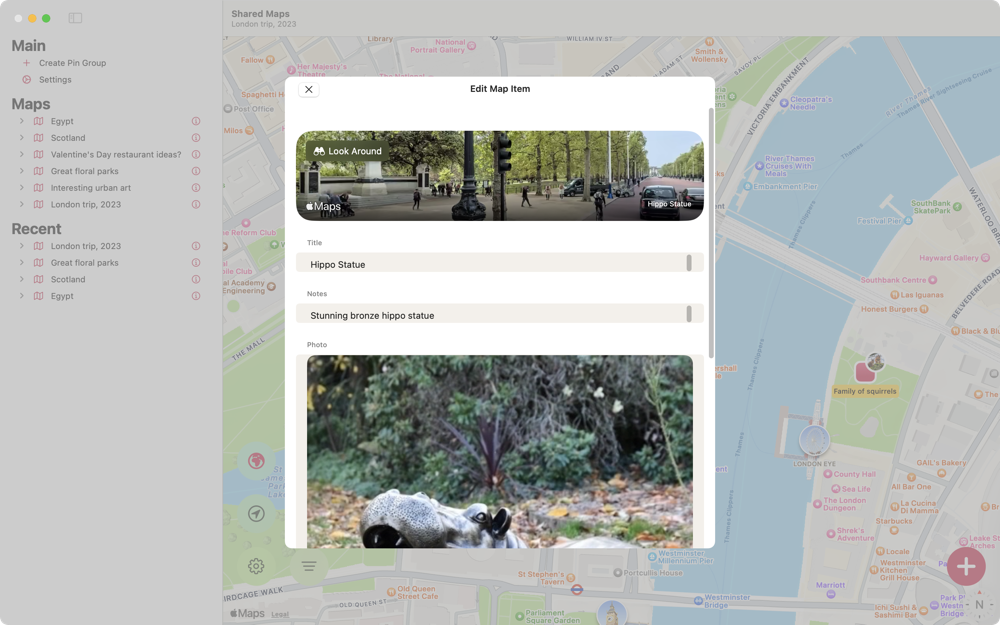Show info for Scotland under Maps
1000x625 pixels.
(x=196, y=138)
